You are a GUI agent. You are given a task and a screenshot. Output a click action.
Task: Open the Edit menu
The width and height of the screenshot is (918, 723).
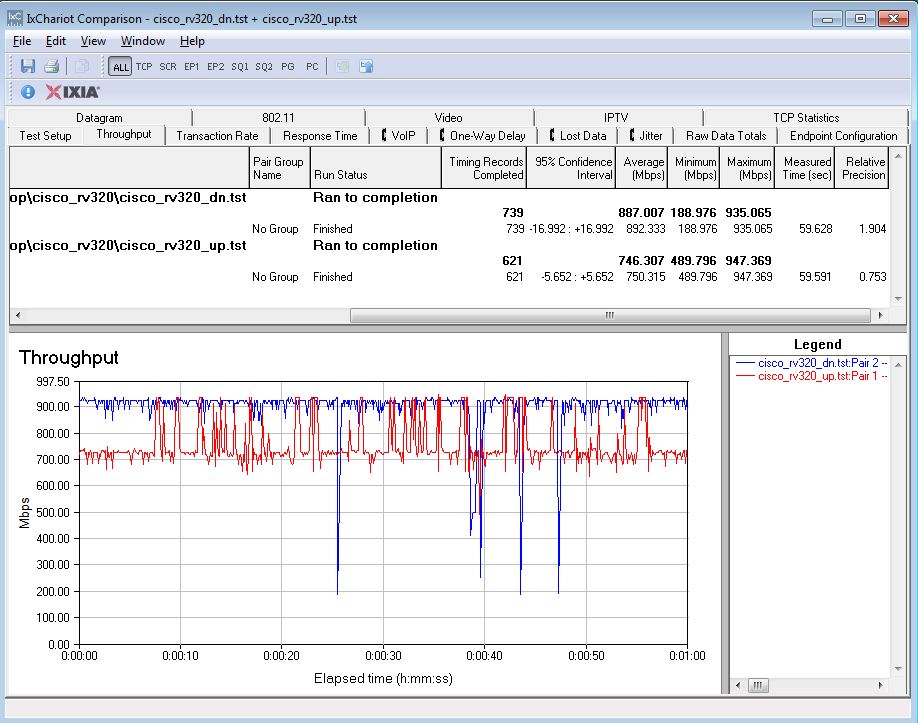56,41
